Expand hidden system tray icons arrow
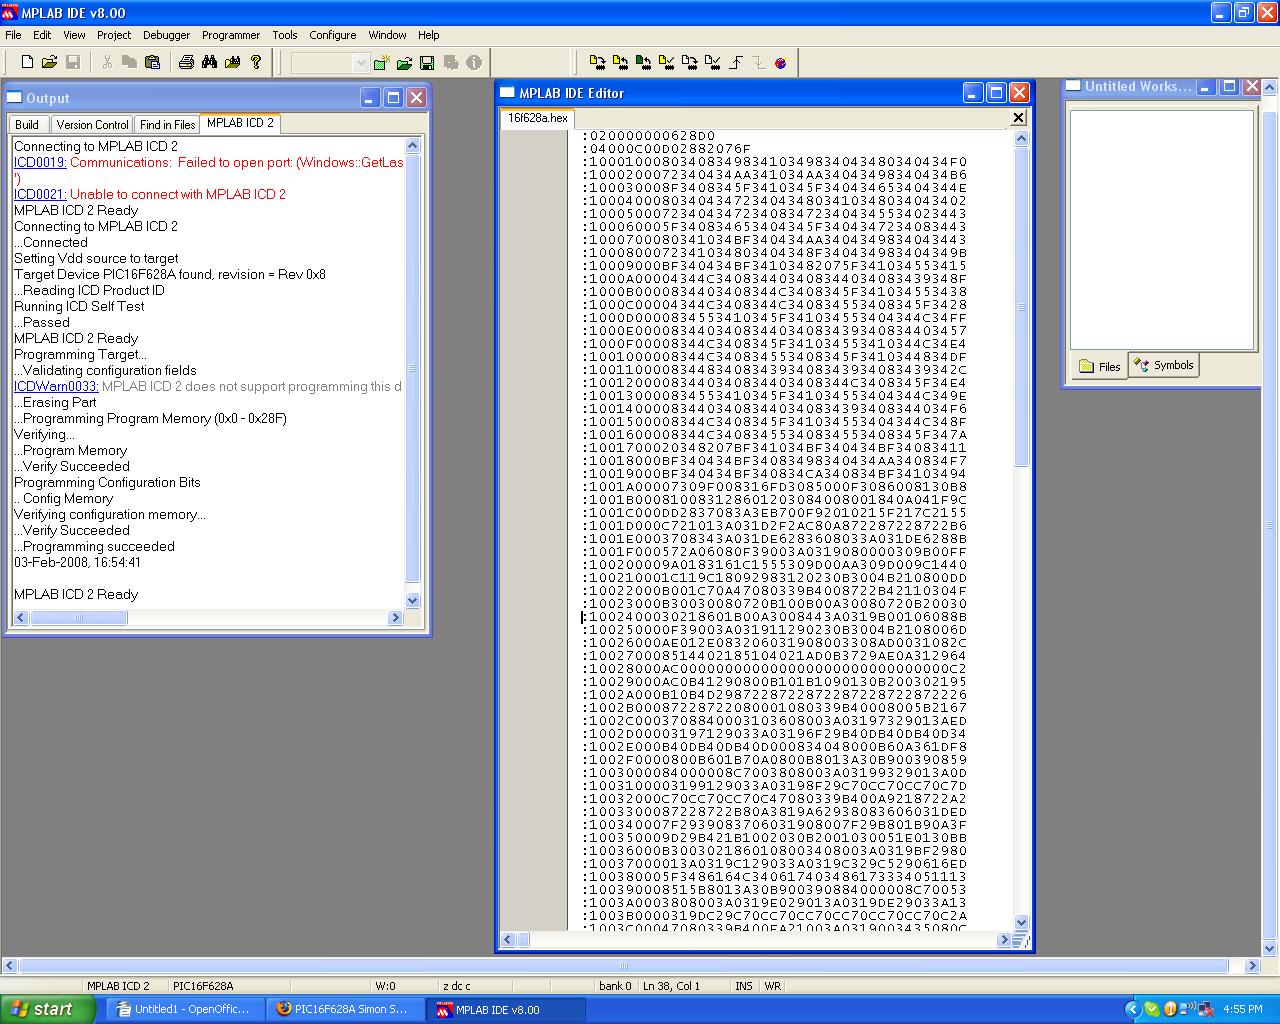This screenshot has height=1024, width=1280. tap(1132, 1009)
